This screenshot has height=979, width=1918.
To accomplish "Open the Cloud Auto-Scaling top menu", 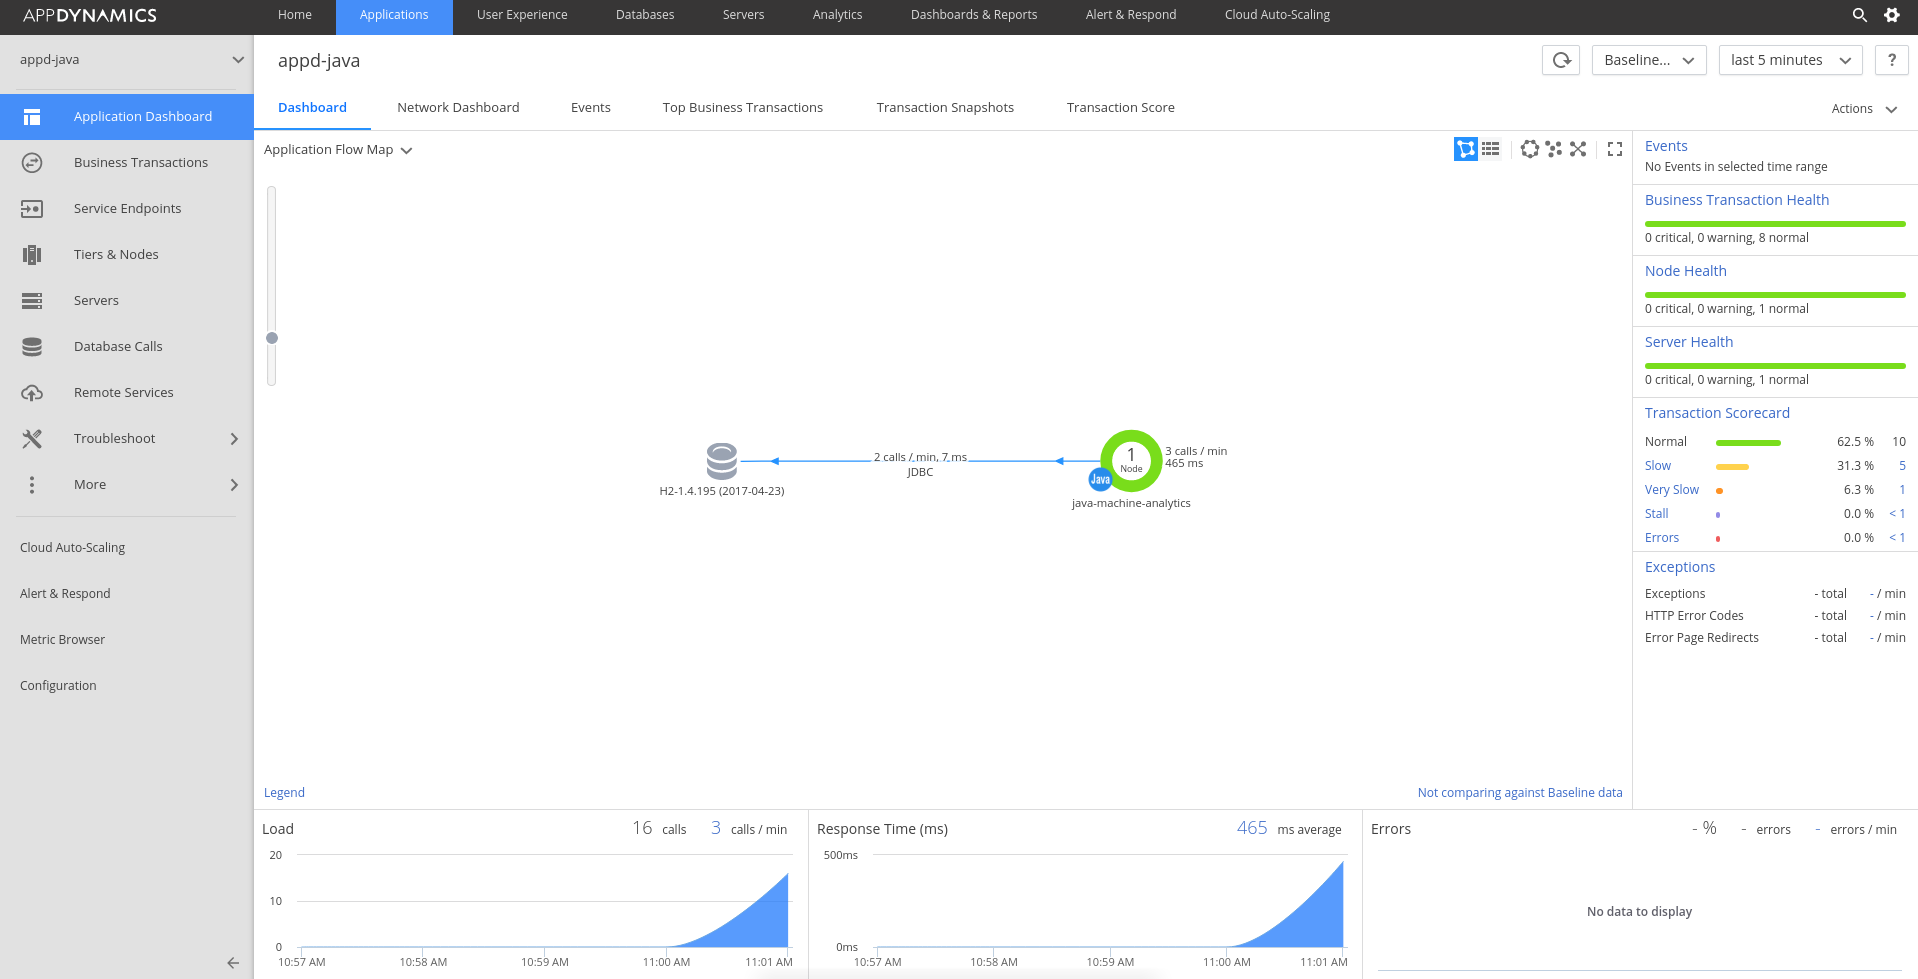I will click(x=1277, y=15).
